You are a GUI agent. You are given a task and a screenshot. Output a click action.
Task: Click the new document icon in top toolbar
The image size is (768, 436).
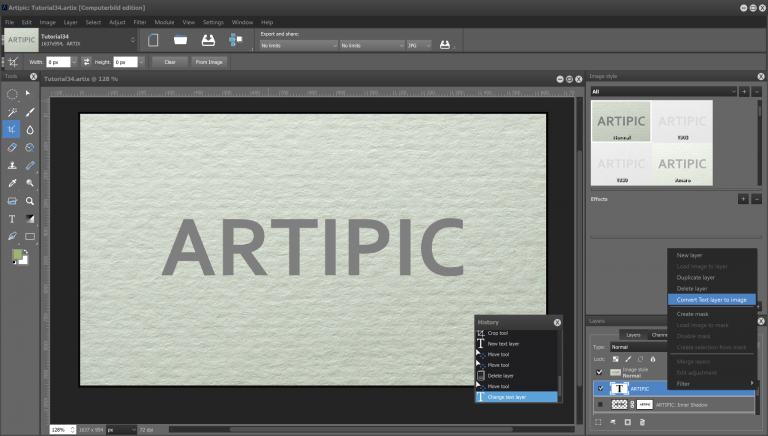154,40
